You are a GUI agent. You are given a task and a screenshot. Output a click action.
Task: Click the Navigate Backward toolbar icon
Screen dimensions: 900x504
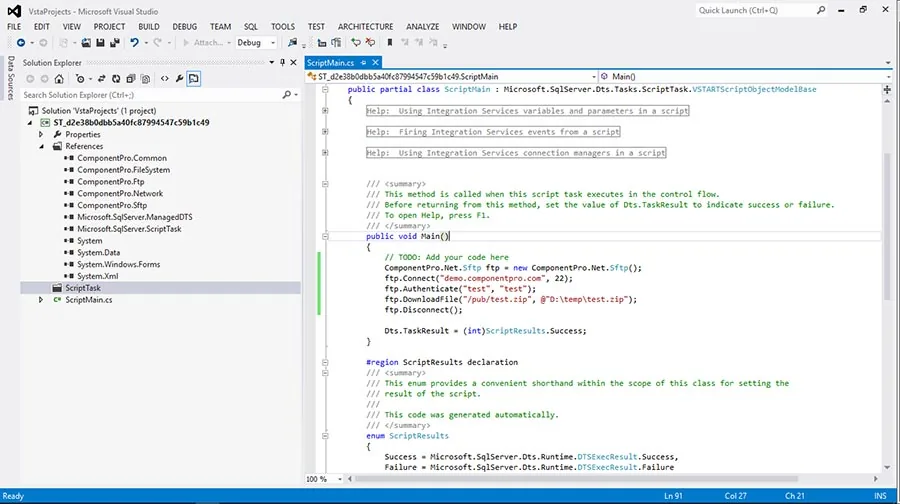tap(21, 42)
